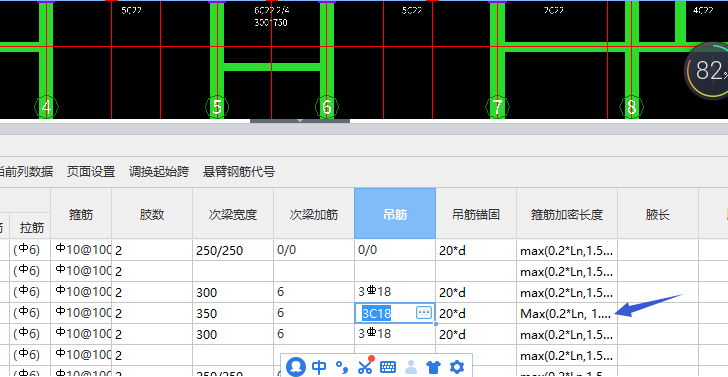
Task: Select the 次梁加筋 column header
Action: (x=313, y=214)
